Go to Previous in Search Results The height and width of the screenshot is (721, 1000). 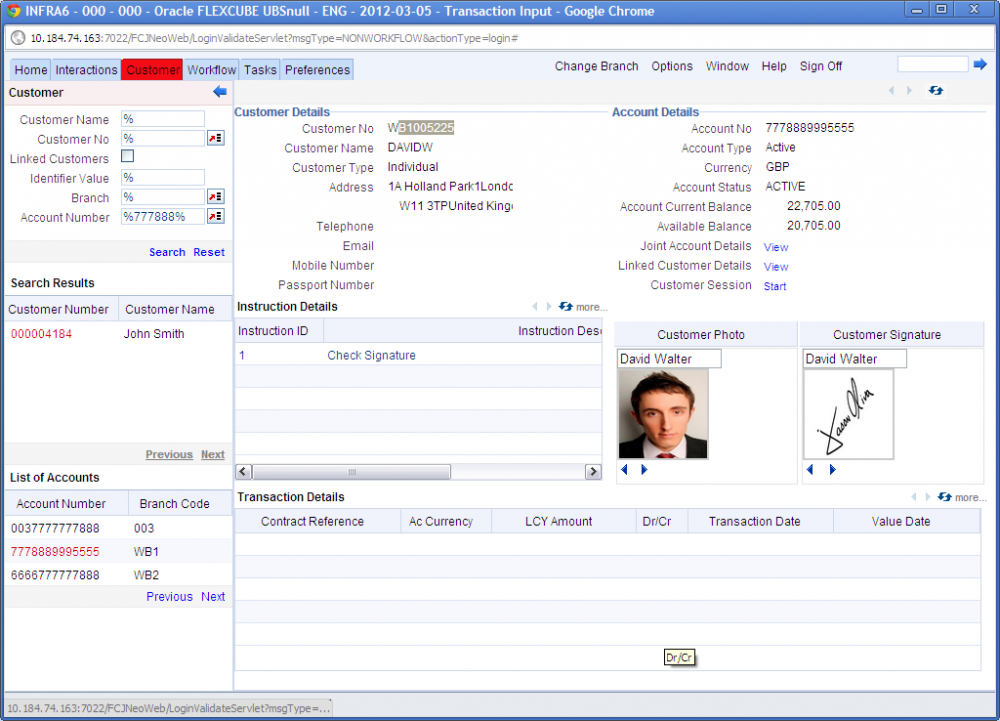pos(169,455)
